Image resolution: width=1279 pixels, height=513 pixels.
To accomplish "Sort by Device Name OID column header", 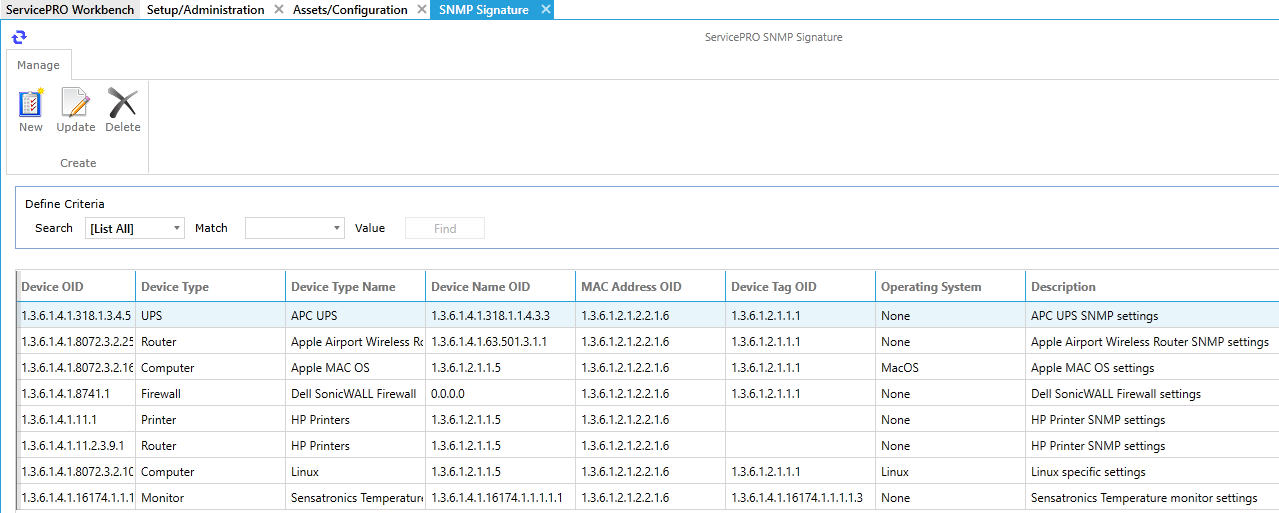I will [x=500, y=286].
